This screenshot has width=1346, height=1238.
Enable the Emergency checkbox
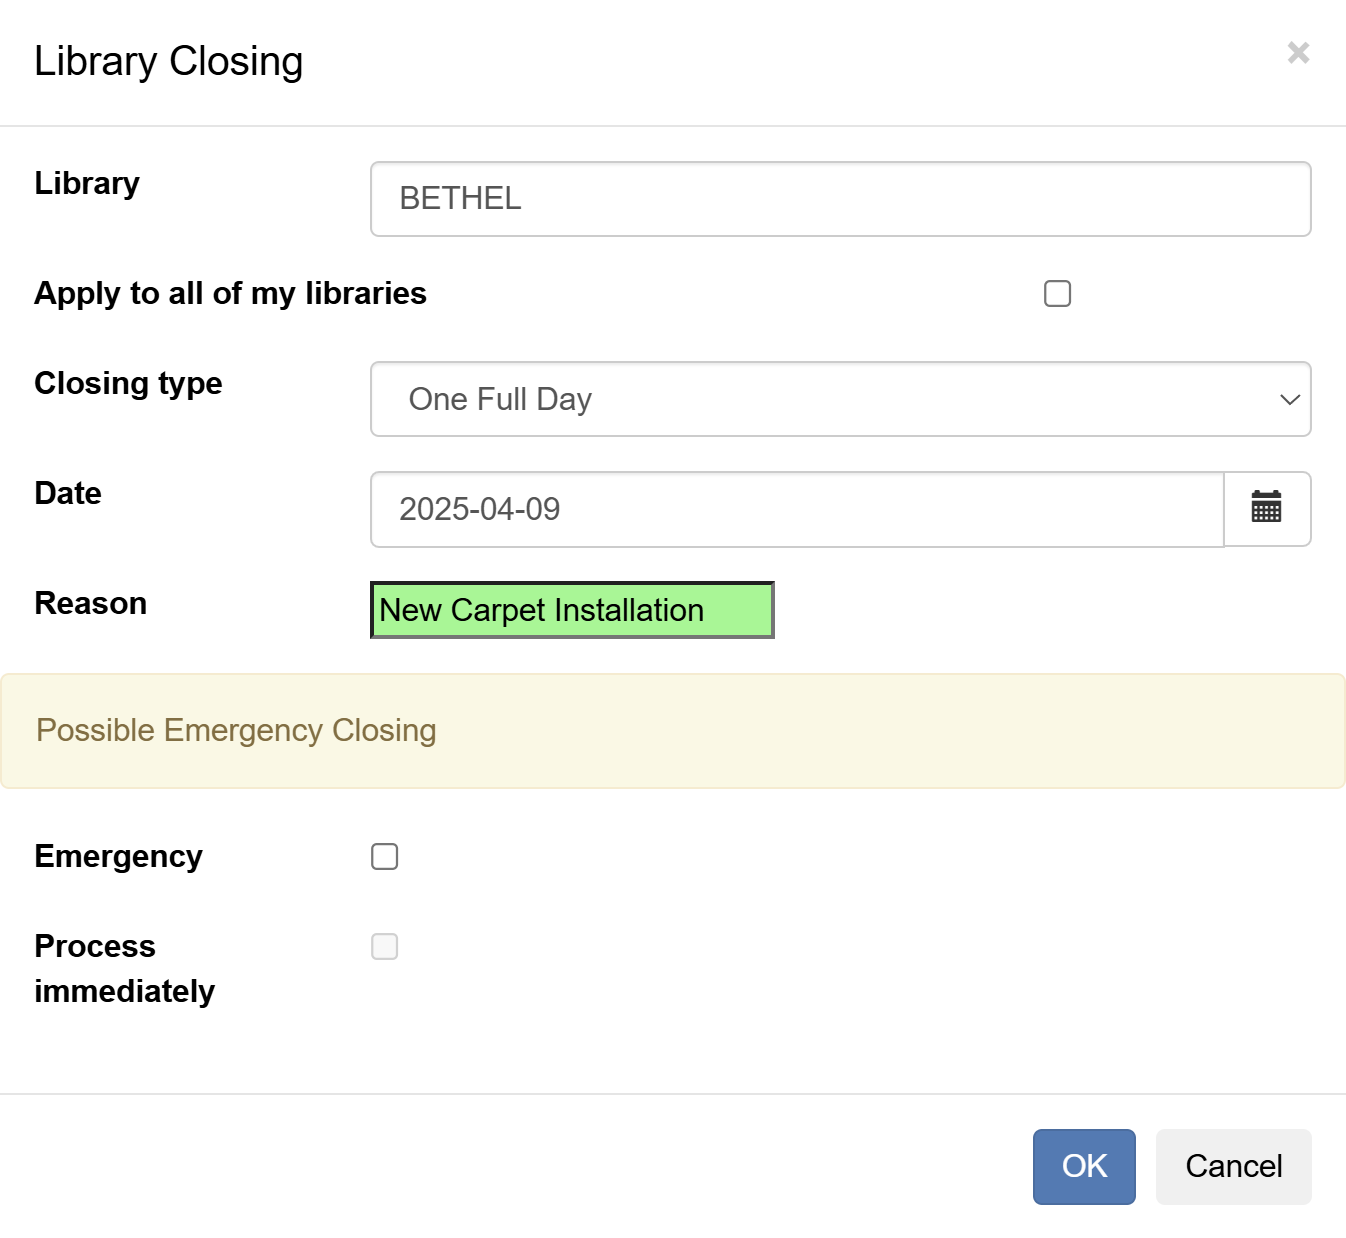pyautogui.click(x=384, y=856)
